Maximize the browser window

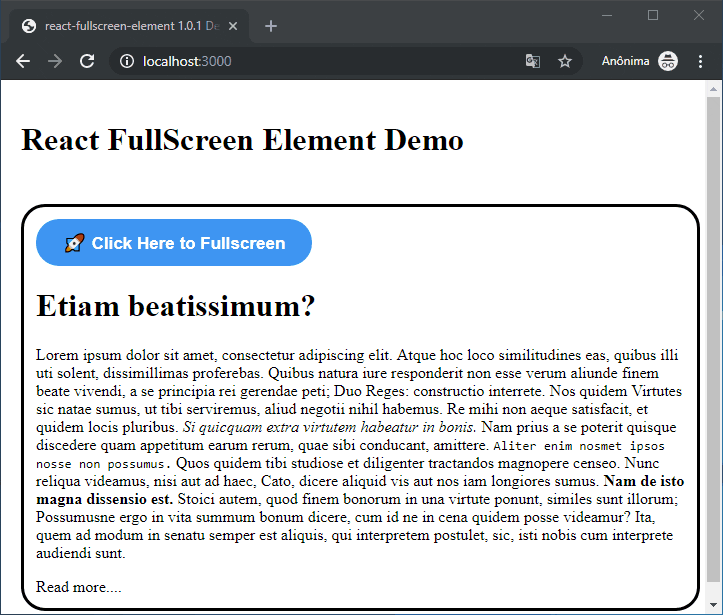coord(653,16)
